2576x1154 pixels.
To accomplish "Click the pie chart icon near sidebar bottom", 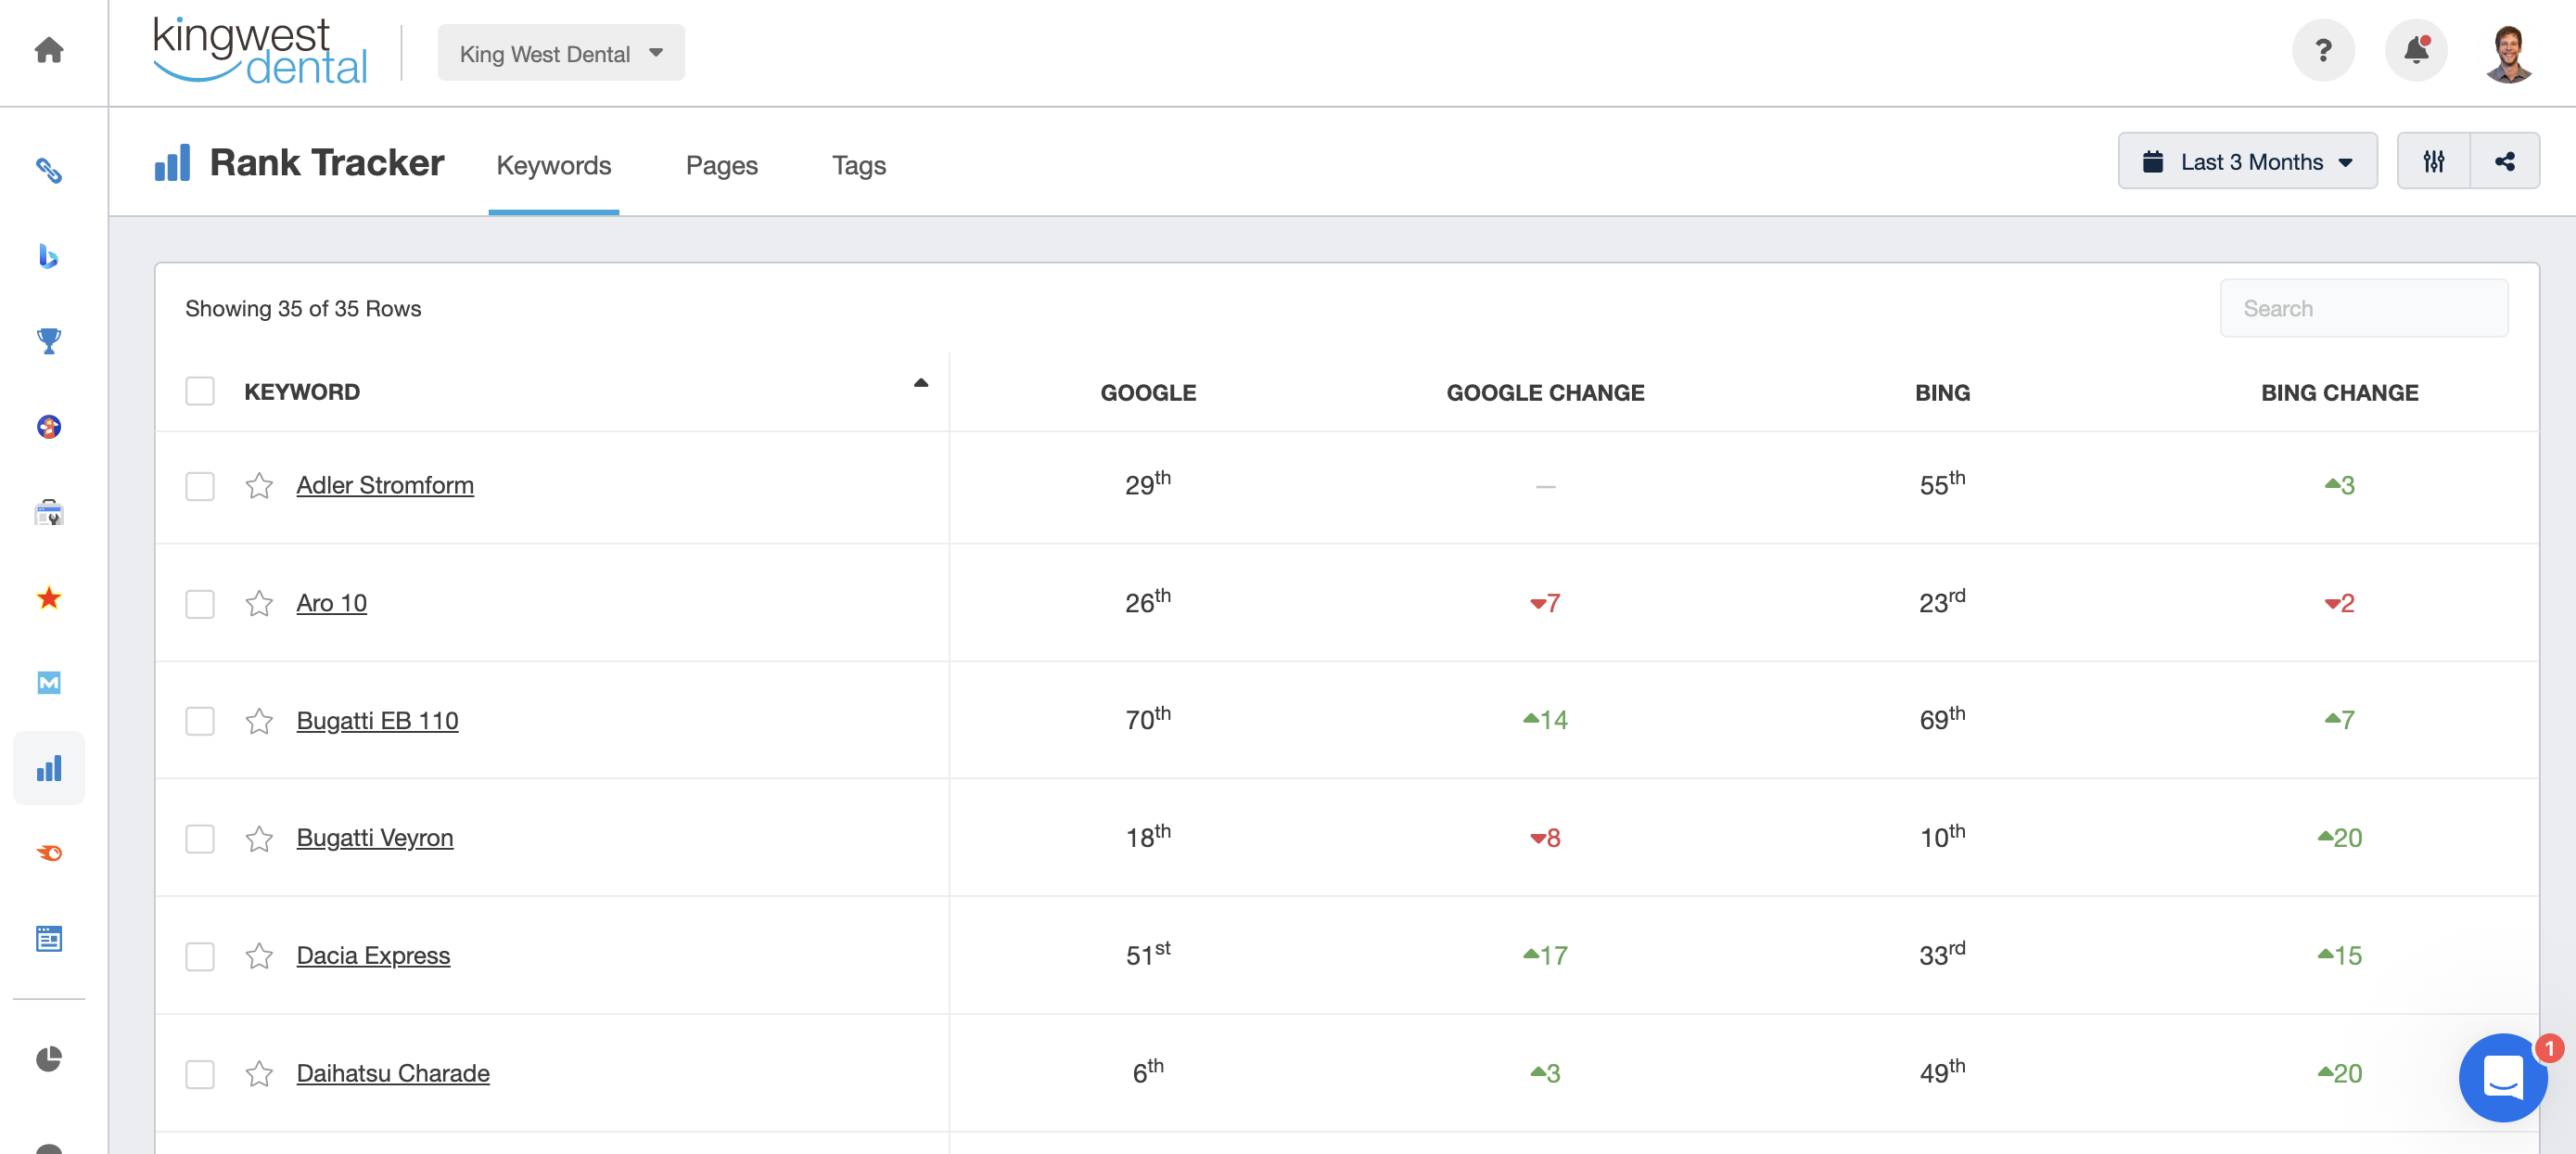I will [x=49, y=1057].
